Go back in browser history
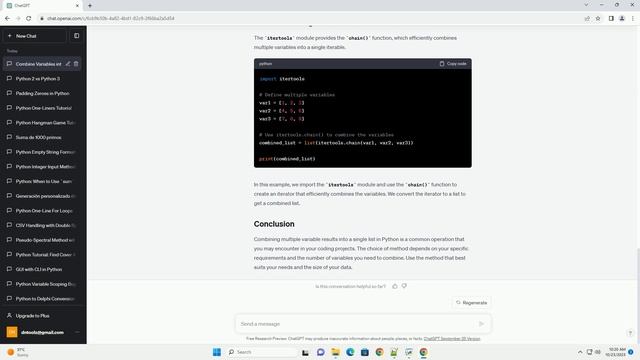Viewport: 640px width, 360px height. click(x=7, y=18)
